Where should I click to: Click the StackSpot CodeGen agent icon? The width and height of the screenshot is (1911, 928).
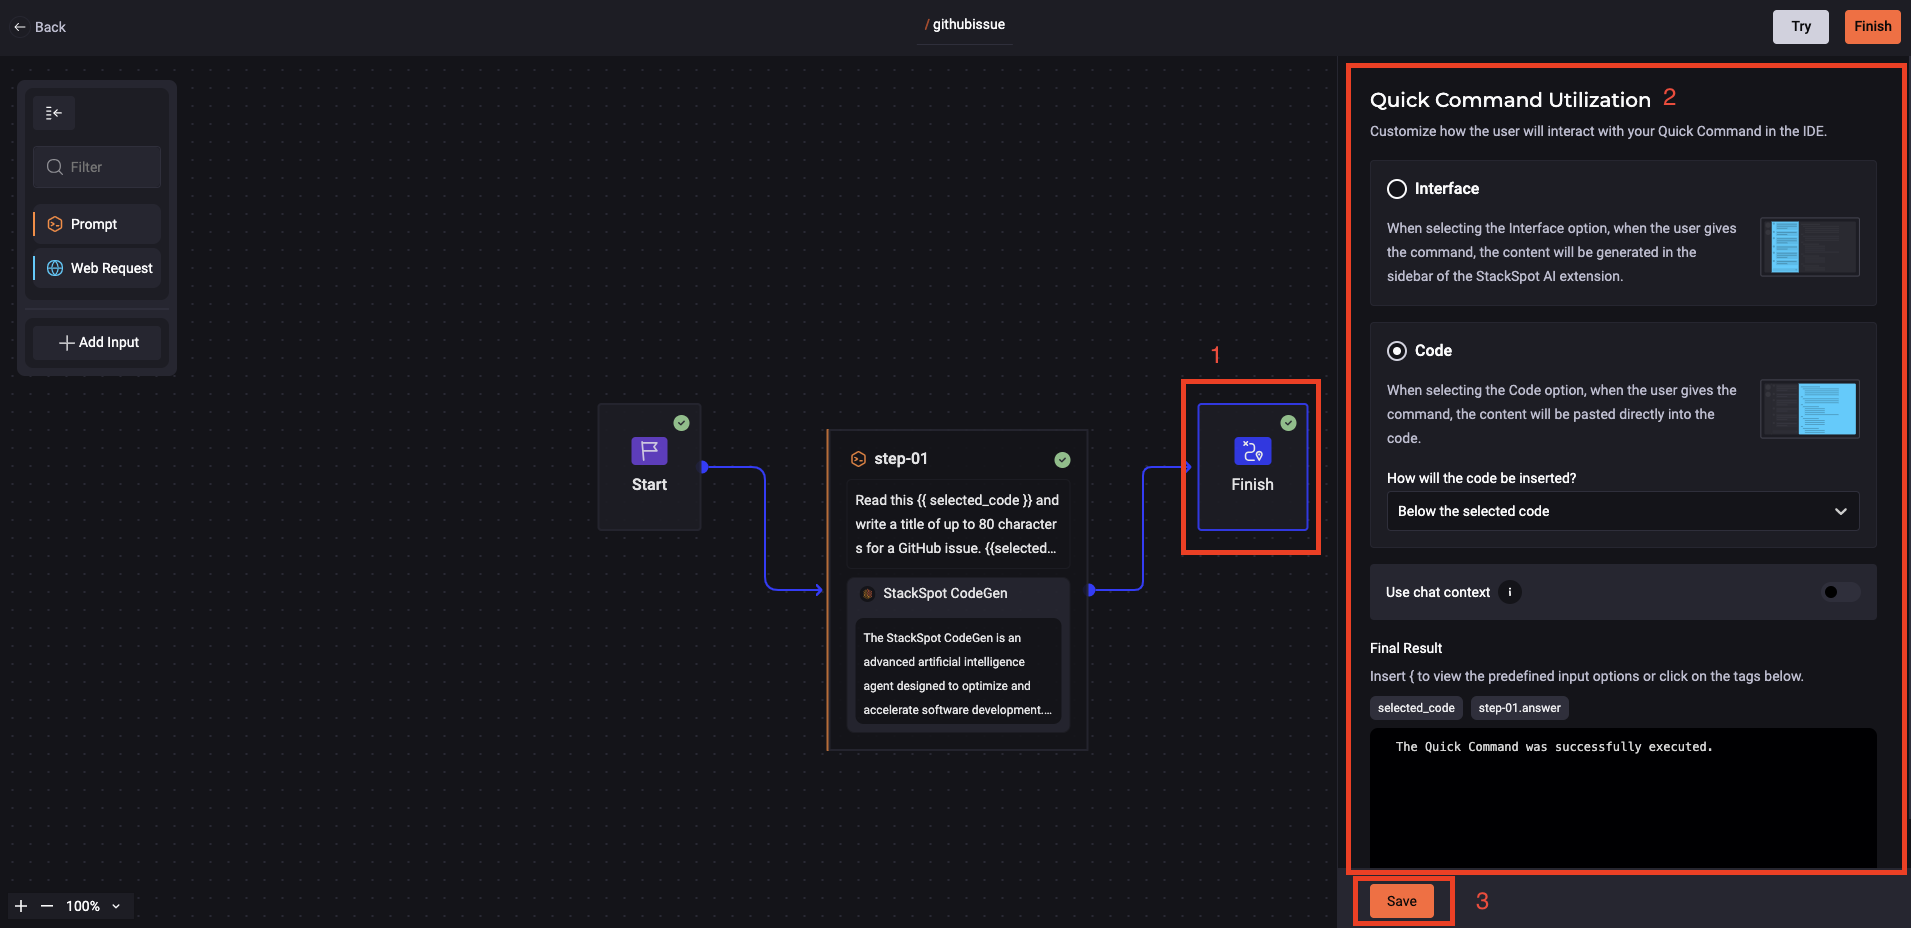[x=866, y=593]
